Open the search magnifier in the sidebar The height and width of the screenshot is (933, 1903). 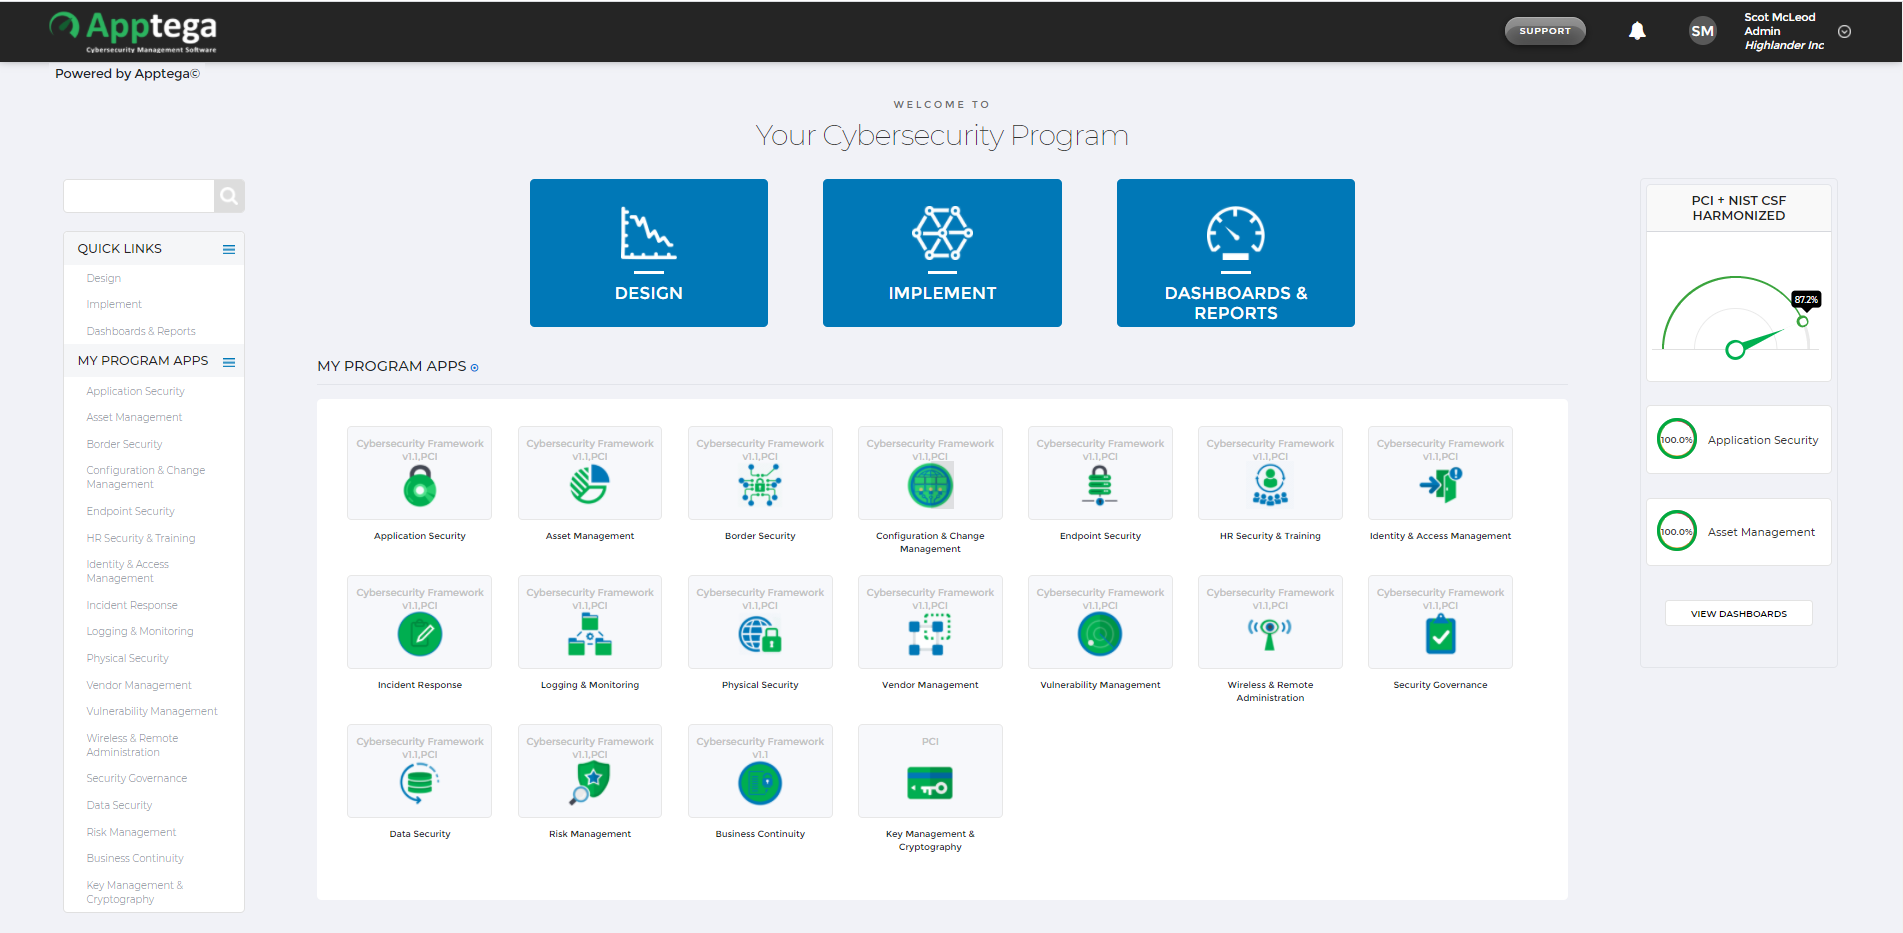pos(229,196)
